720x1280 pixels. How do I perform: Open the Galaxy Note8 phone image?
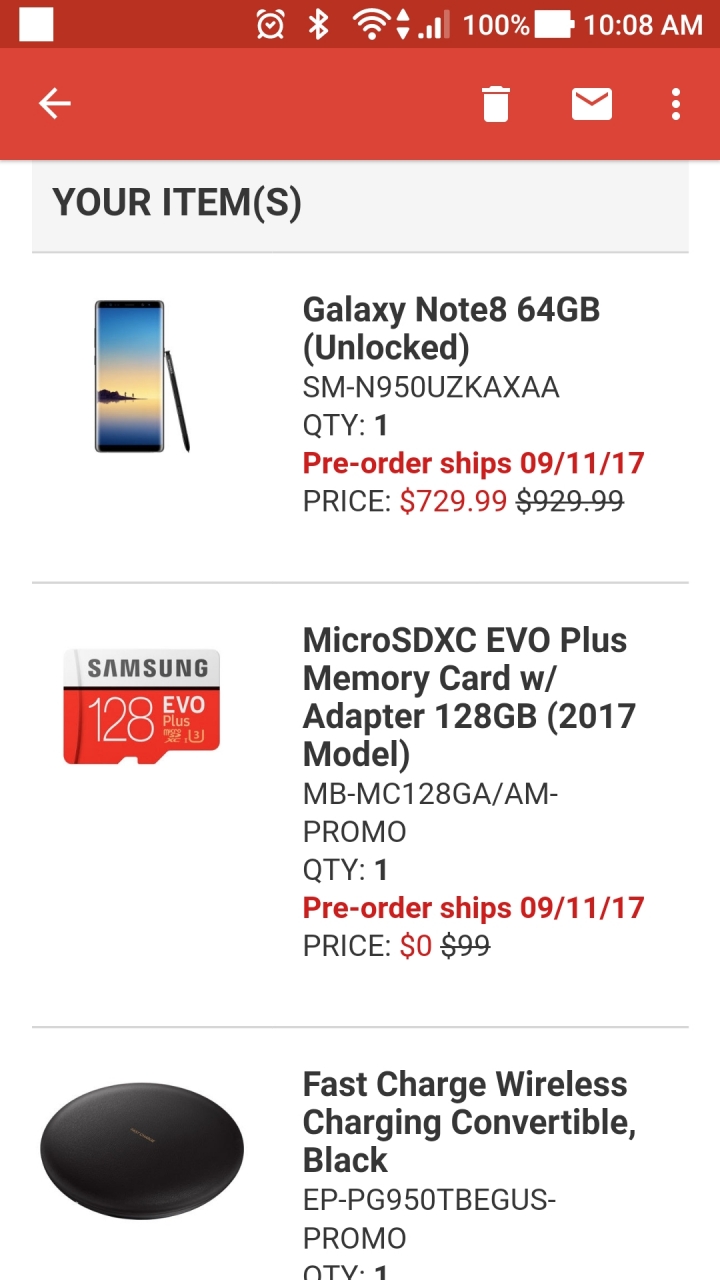(142, 376)
